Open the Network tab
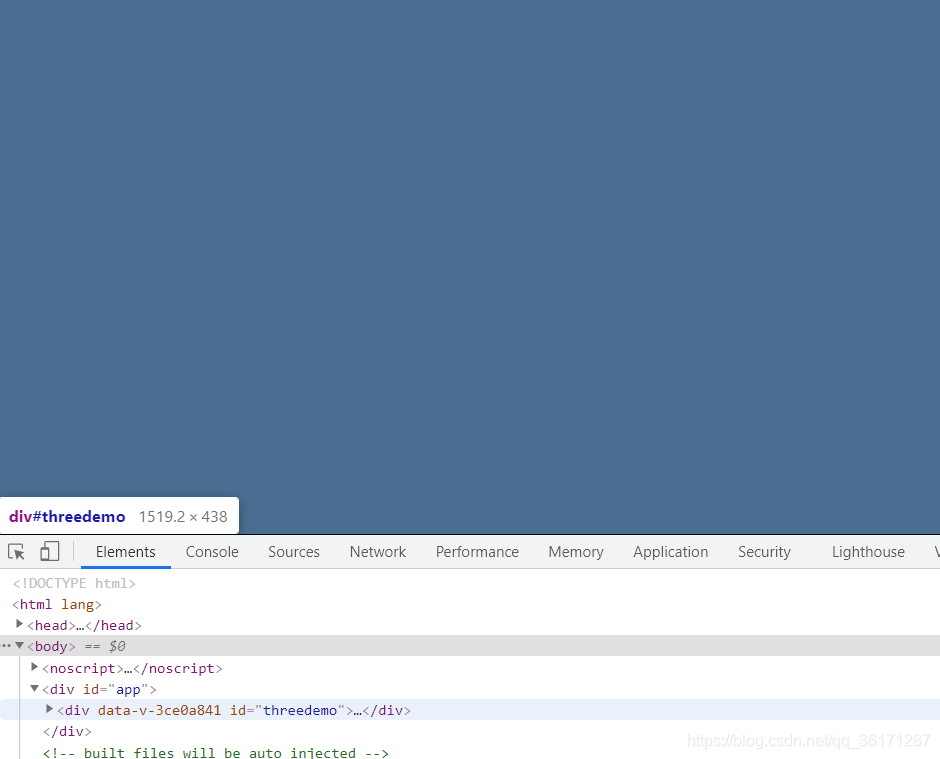This screenshot has width=940, height=759. point(378,552)
